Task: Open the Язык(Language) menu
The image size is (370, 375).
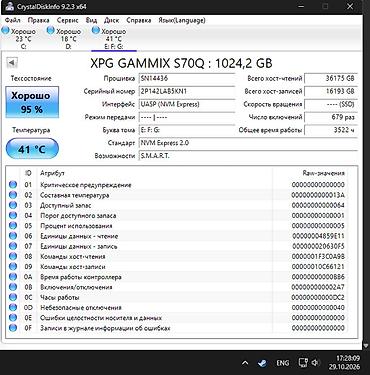Action: 182,20
